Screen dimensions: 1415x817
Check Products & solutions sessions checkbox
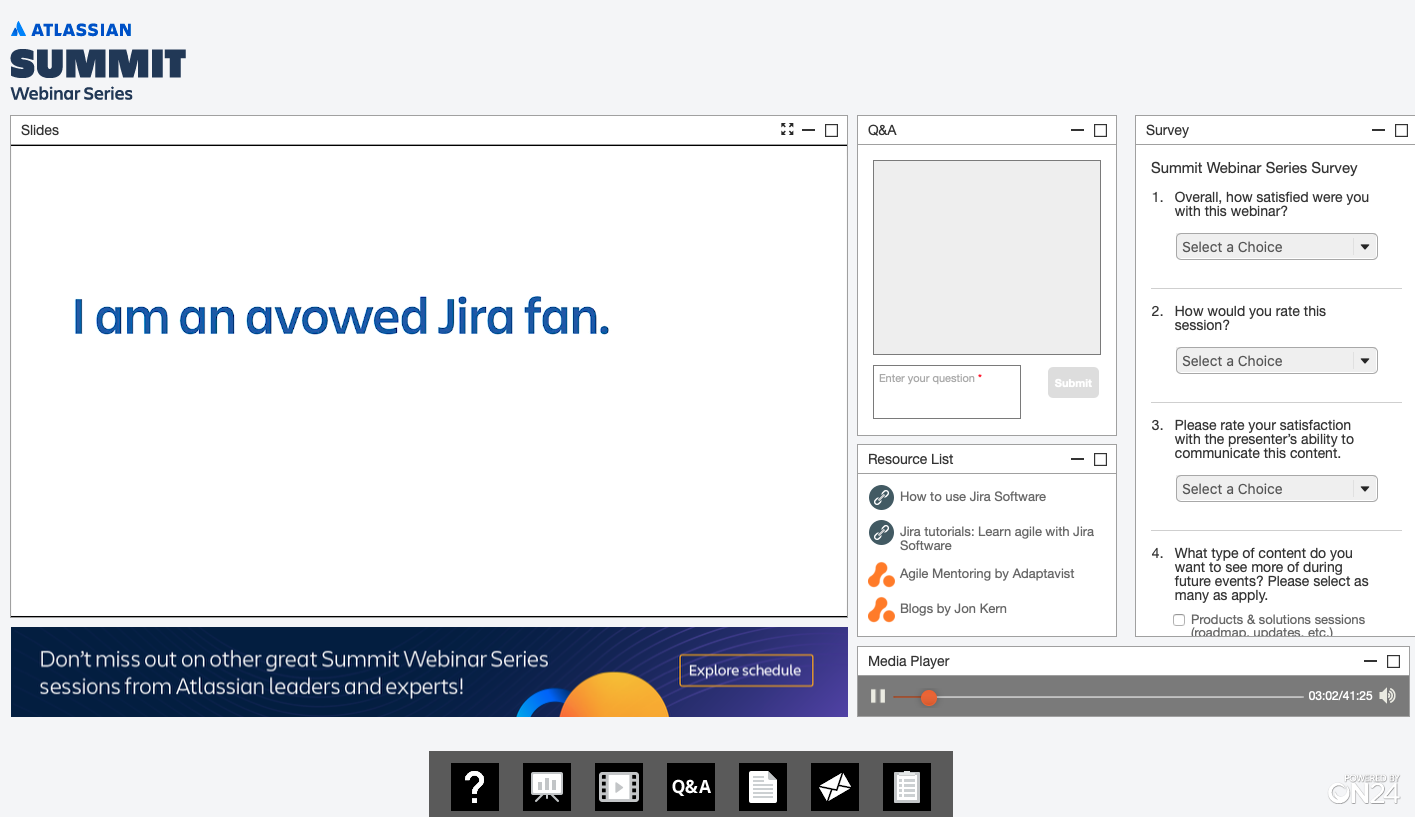(x=1179, y=620)
